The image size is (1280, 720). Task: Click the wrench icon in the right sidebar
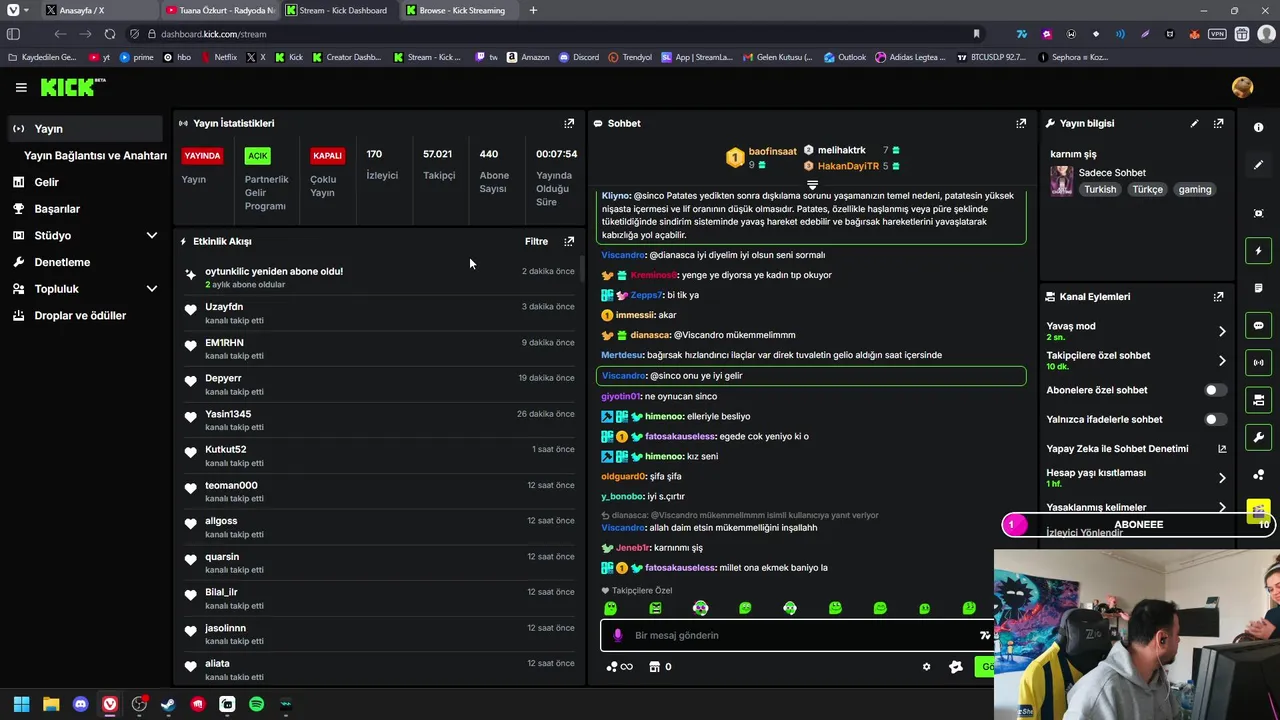pyautogui.click(x=1258, y=437)
